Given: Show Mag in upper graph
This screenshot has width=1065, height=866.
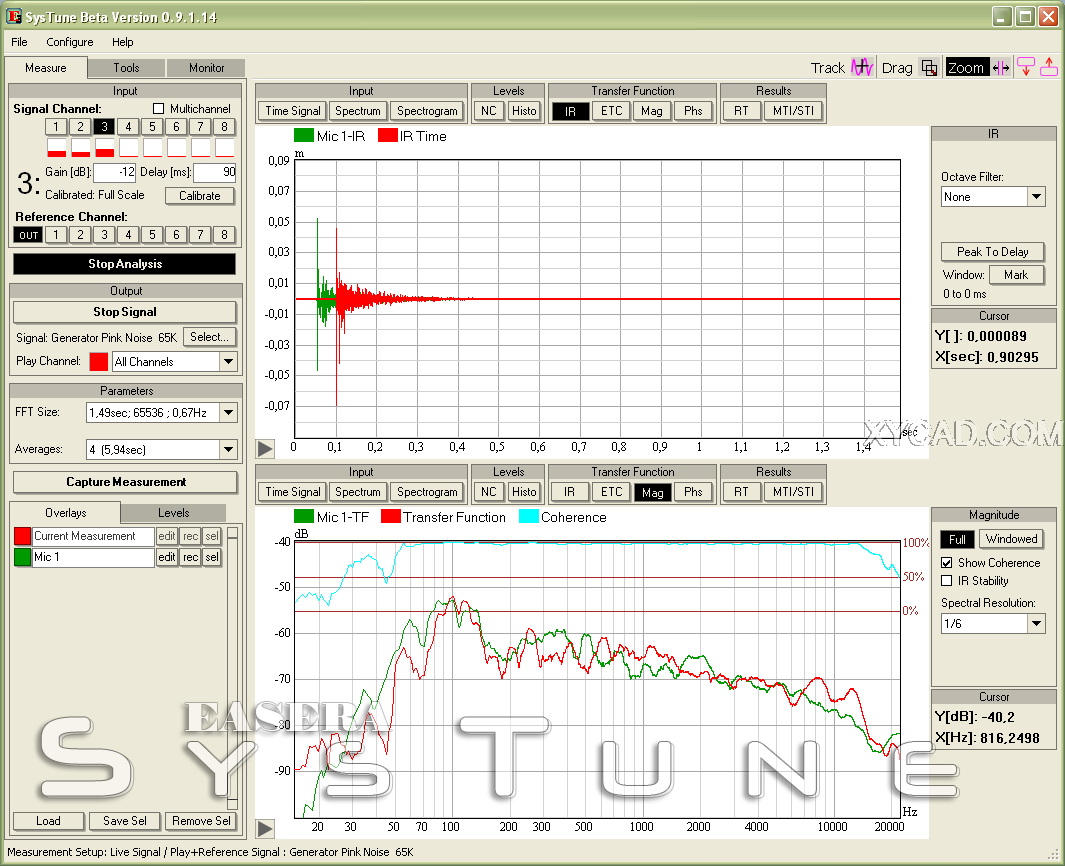Looking at the screenshot, I should click(651, 111).
